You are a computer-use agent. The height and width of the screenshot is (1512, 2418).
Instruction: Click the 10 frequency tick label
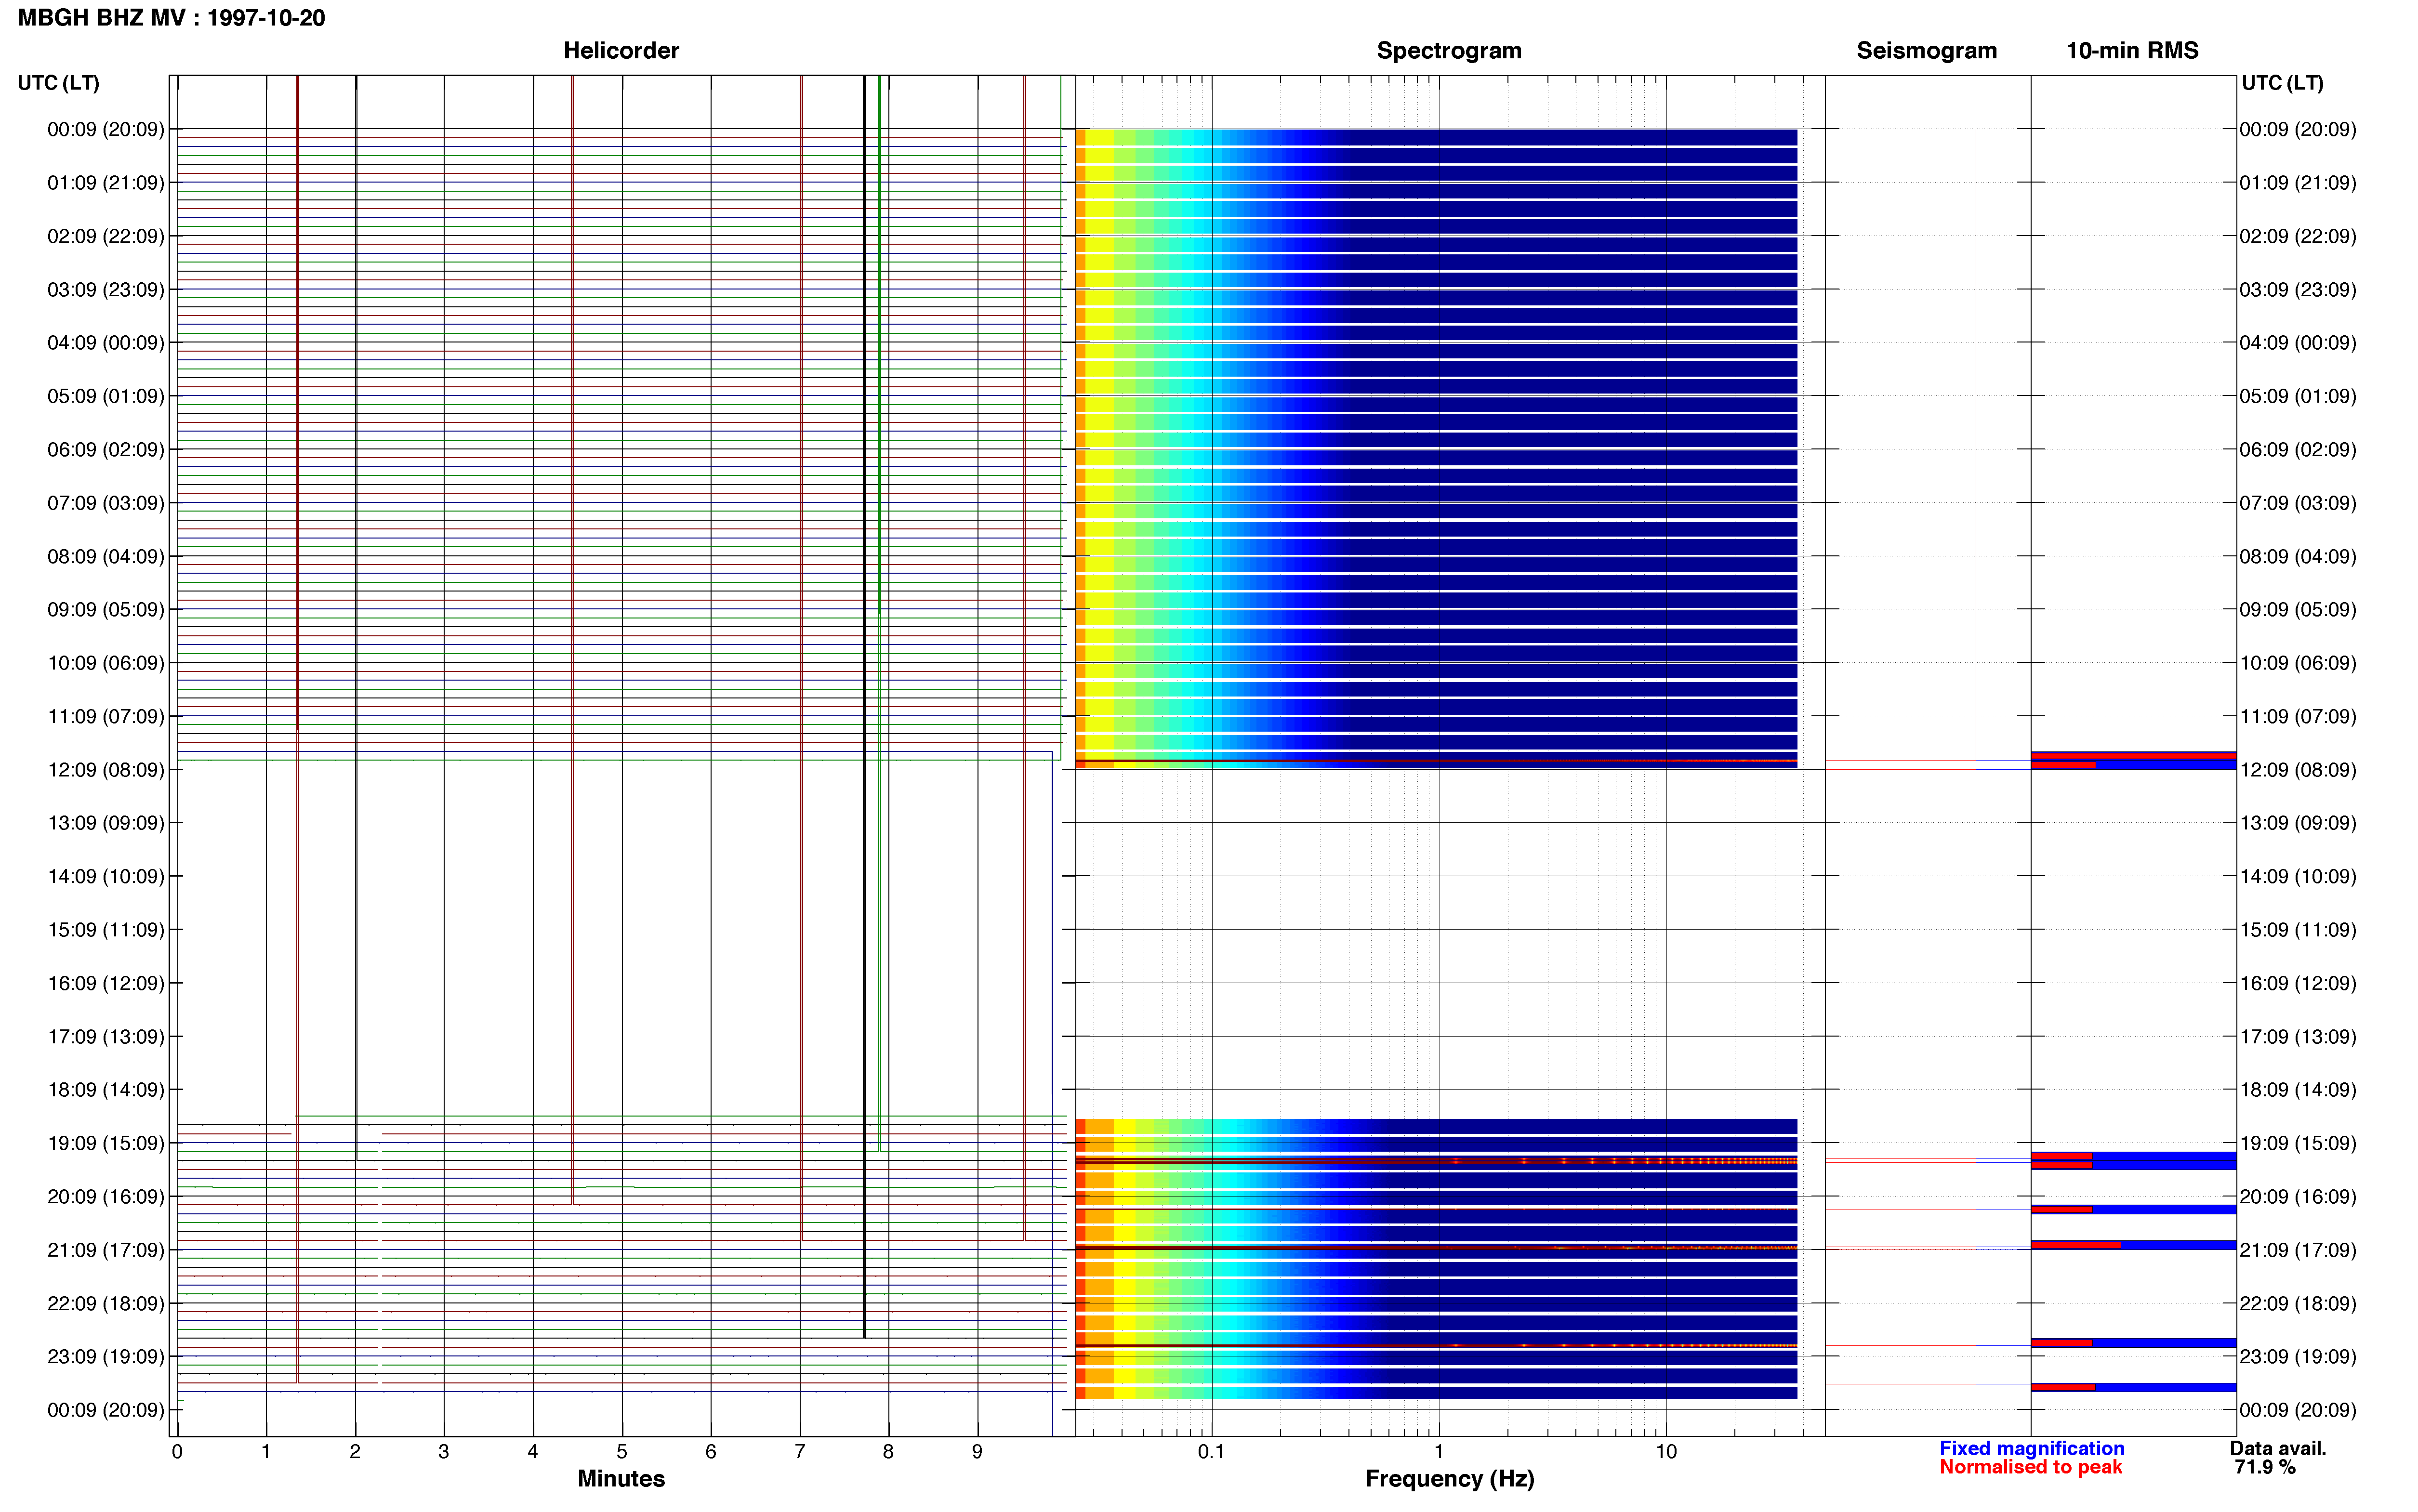(1666, 1452)
